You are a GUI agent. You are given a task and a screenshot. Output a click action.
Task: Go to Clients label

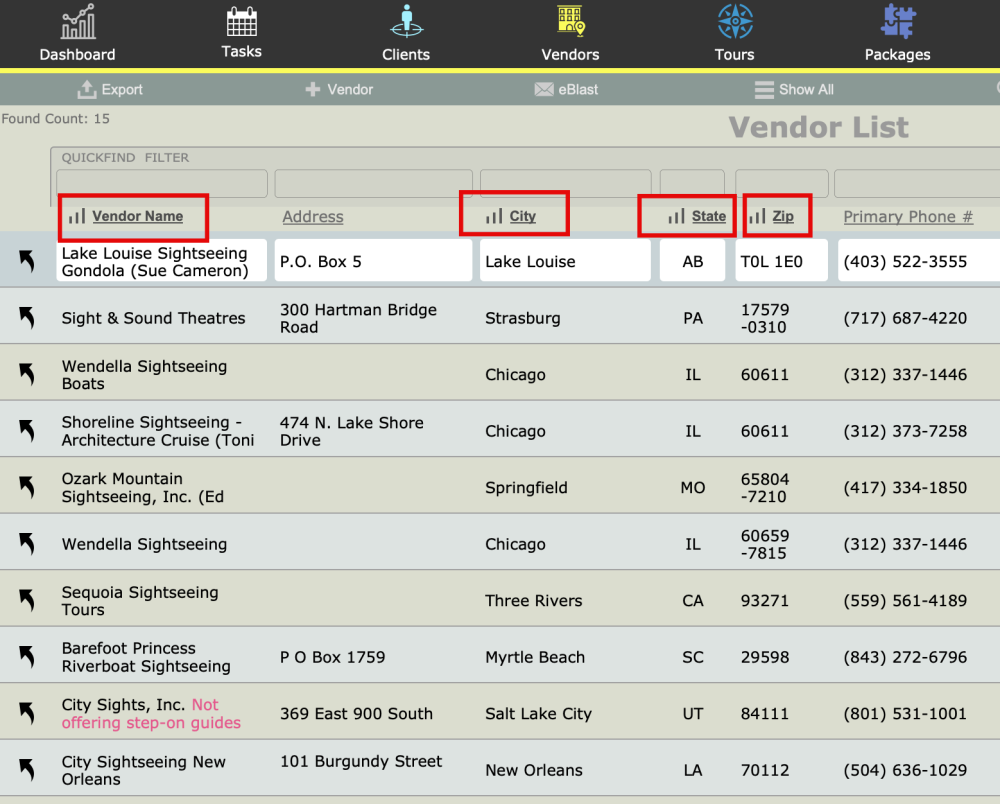point(406,55)
